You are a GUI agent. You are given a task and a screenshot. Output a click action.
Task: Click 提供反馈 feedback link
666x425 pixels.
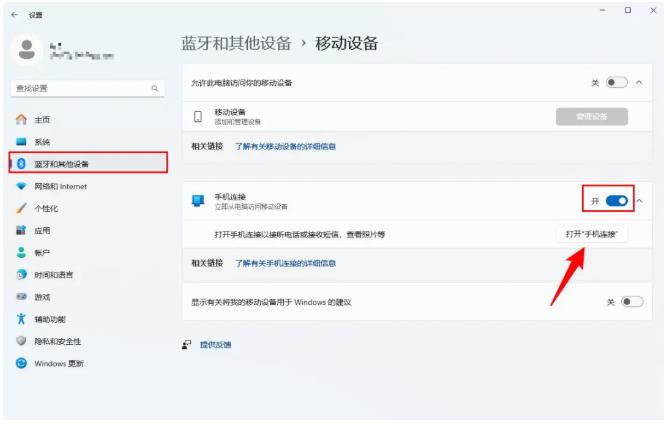coord(214,344)
